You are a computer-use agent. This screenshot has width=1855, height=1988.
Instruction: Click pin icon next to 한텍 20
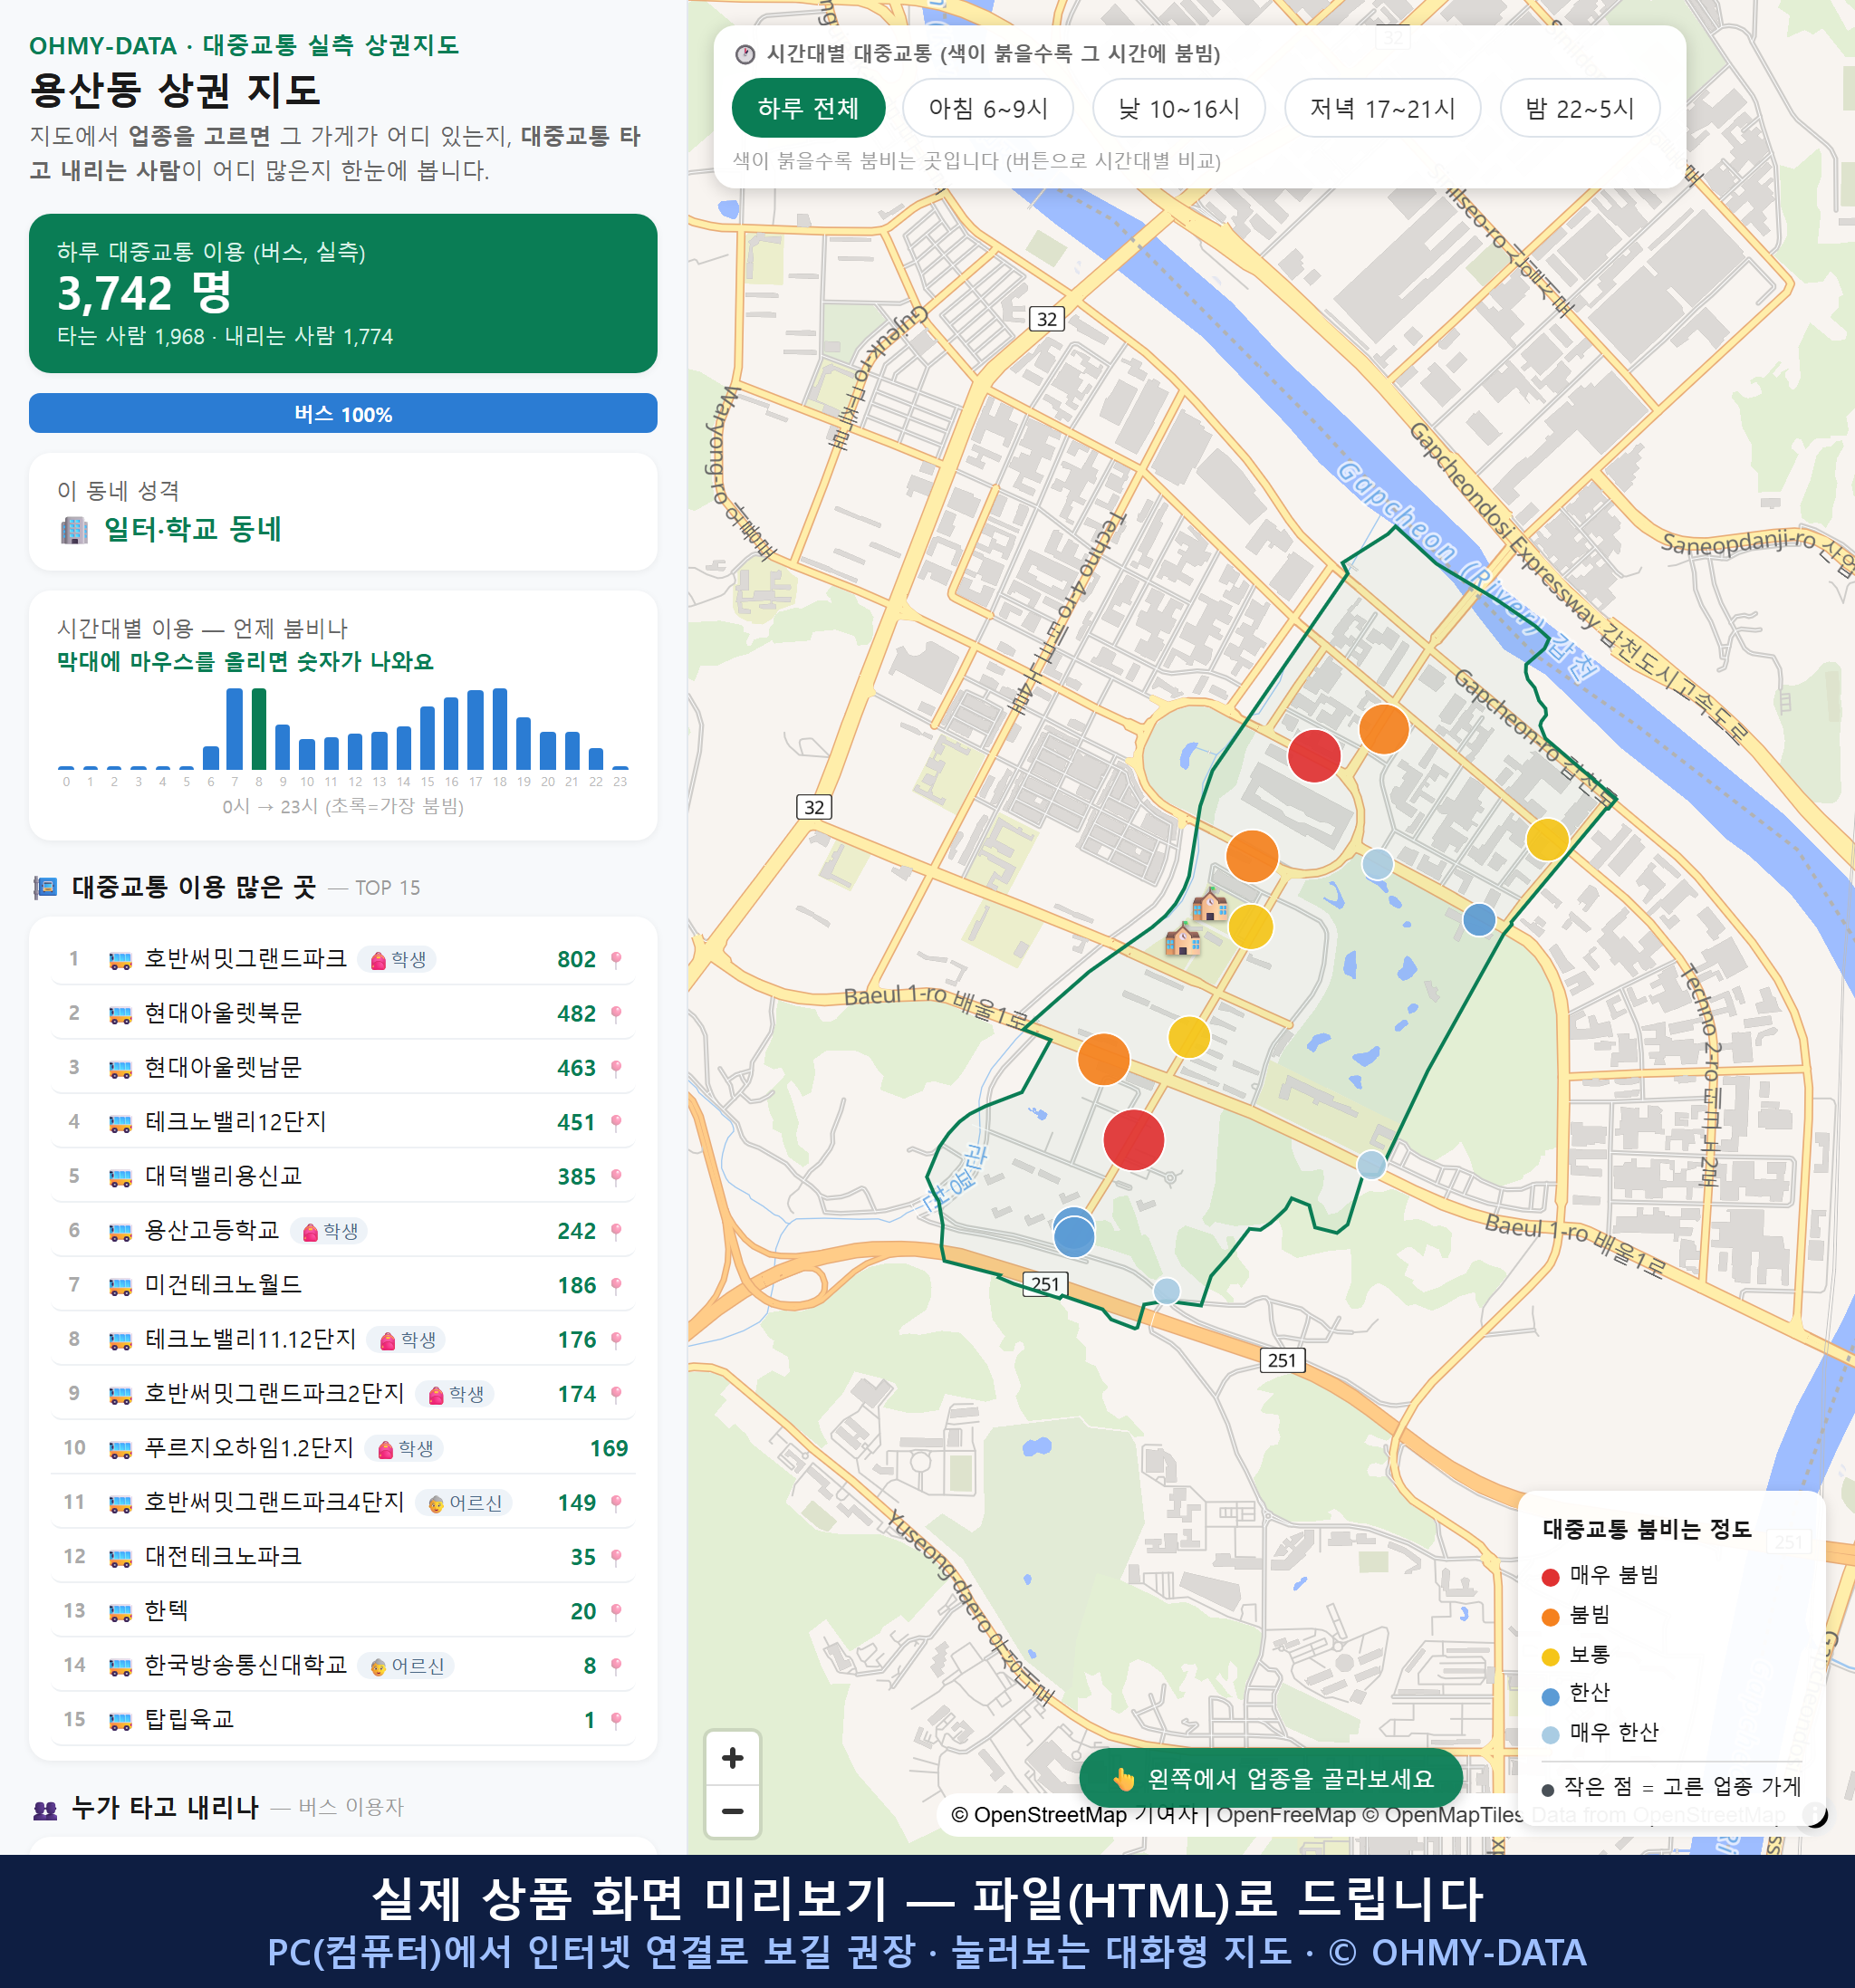616,1611
